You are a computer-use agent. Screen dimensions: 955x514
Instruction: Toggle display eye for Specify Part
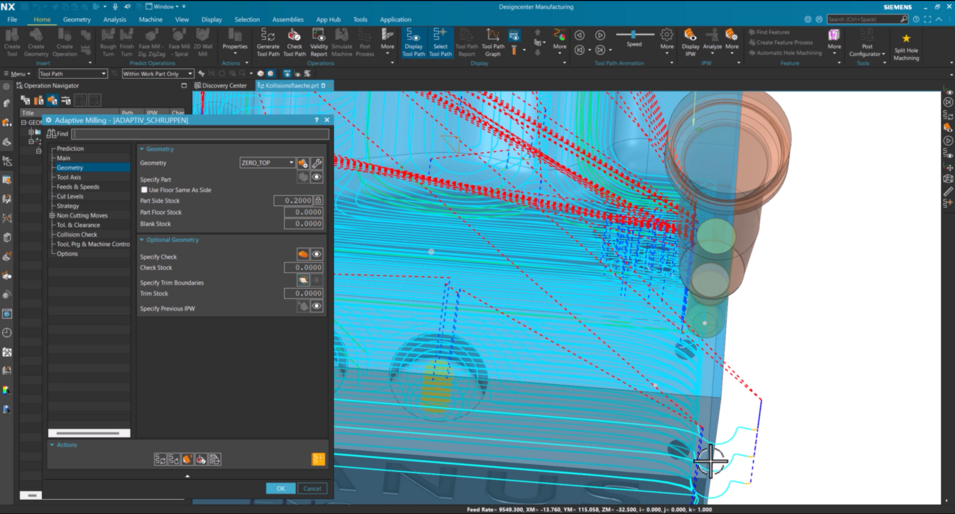(317, 177)
